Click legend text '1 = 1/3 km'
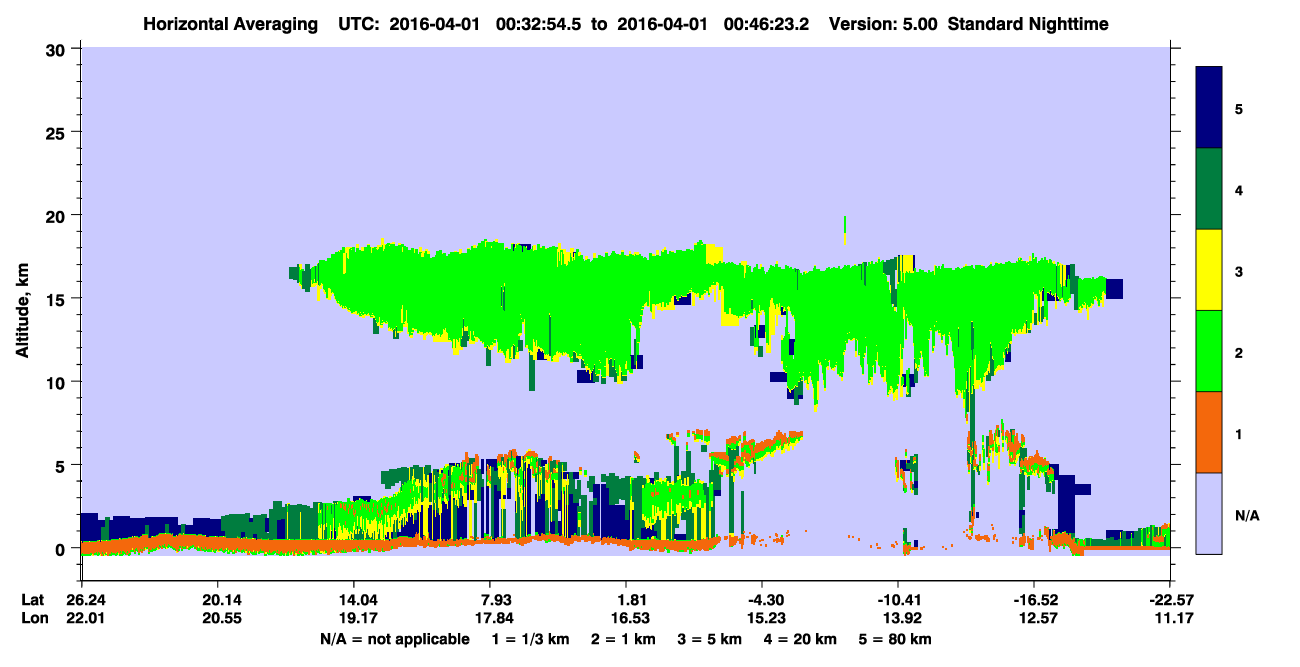The width and height of the screenshot is (1300, 667). (533, 639)
